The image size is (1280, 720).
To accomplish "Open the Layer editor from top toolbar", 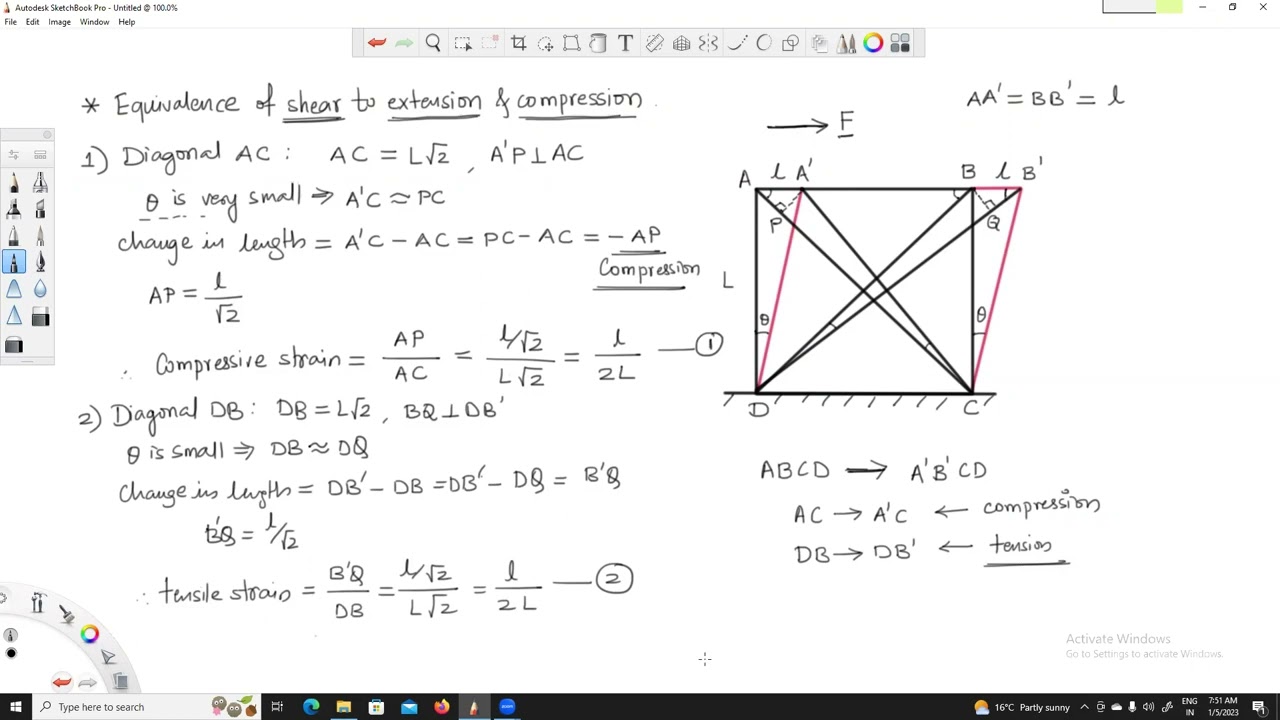I will pyautogui.click(x=819, y=43).
